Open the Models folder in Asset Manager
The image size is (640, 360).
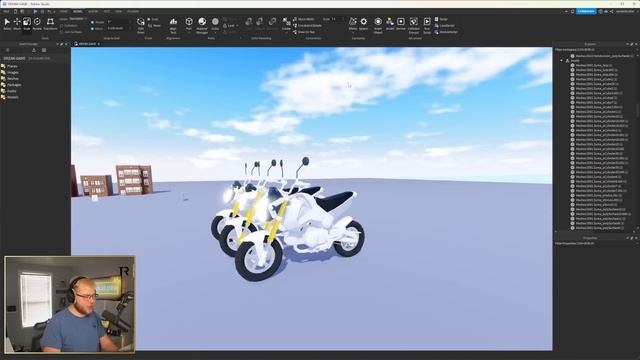(x=10, y=97)
